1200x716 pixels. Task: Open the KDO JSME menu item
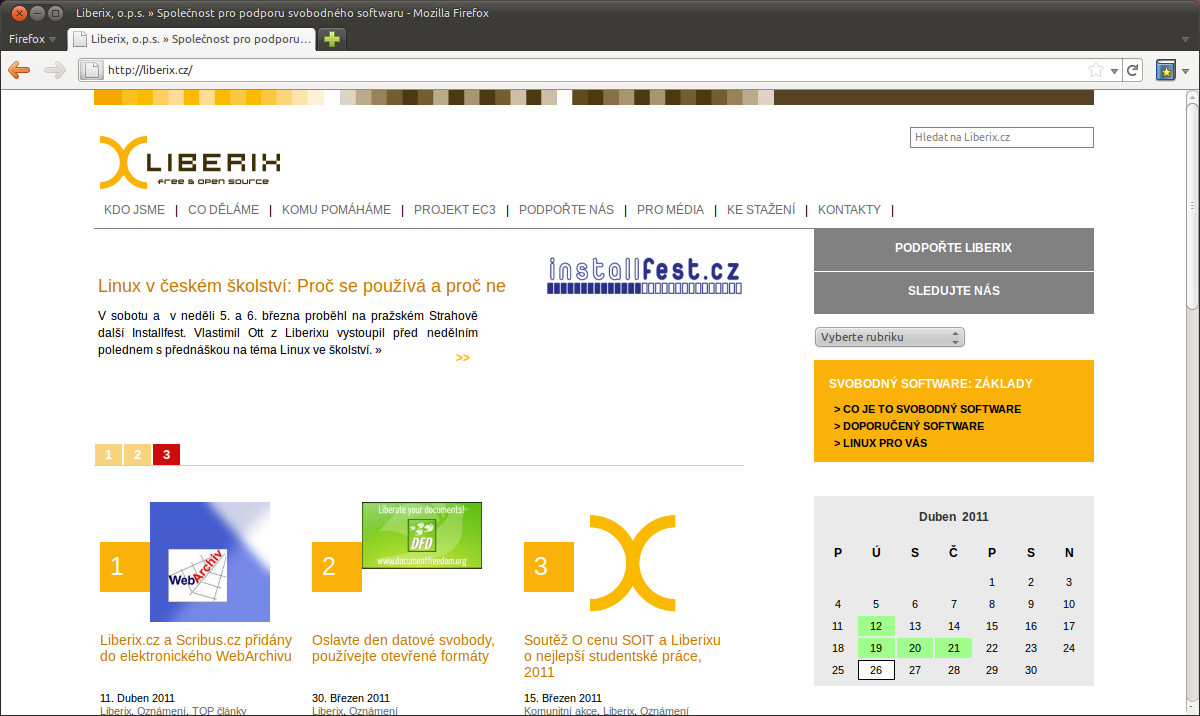click(134, 210)
